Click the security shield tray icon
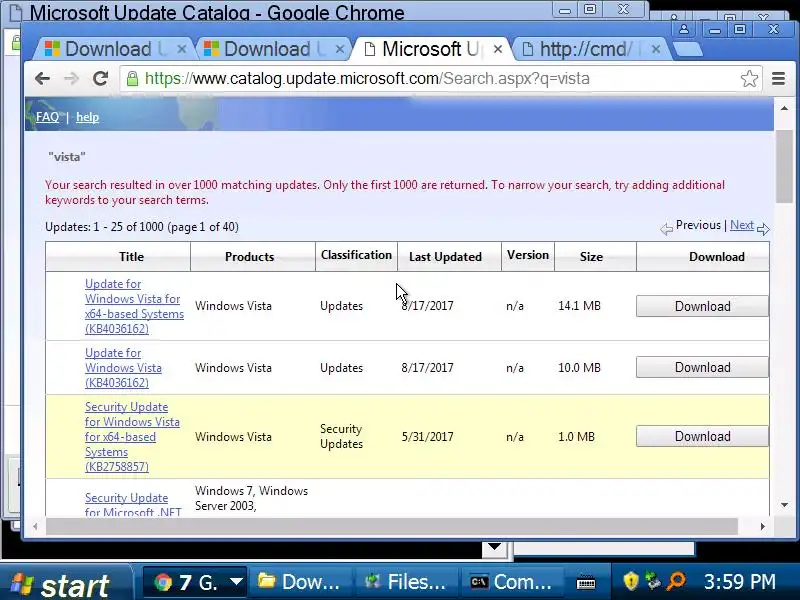This screenshot has height=600, width=800. (x=631, y=581)
